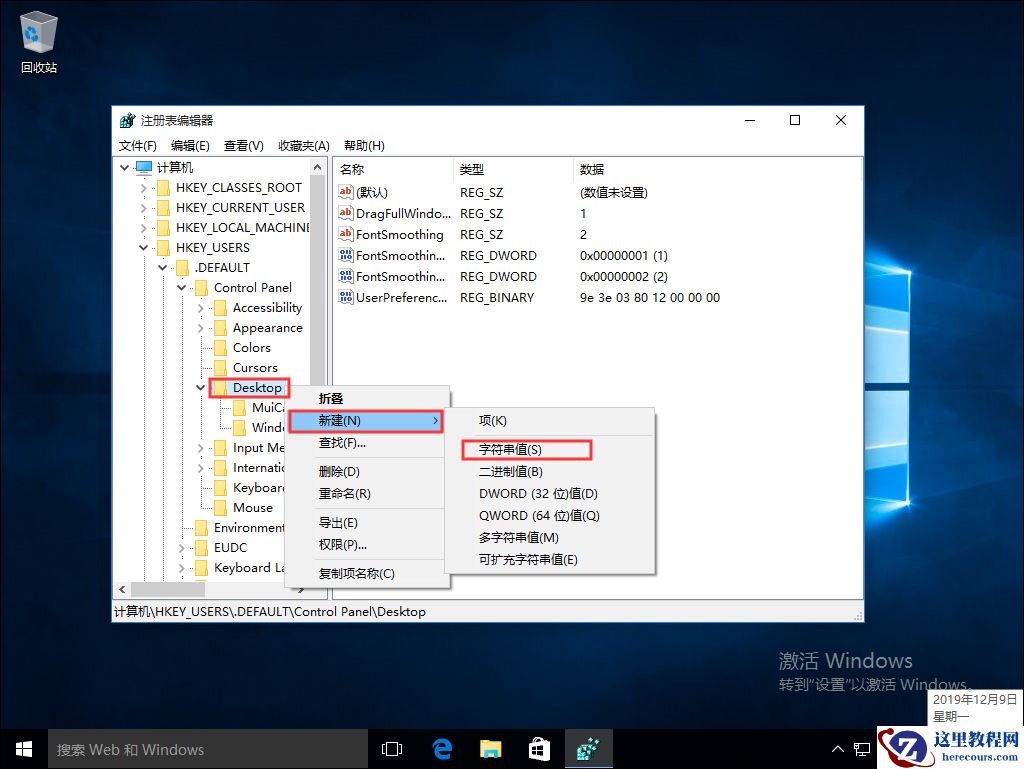Click the Task View taskbar icon
The image size is (1024, 769).
click(391, 748)
